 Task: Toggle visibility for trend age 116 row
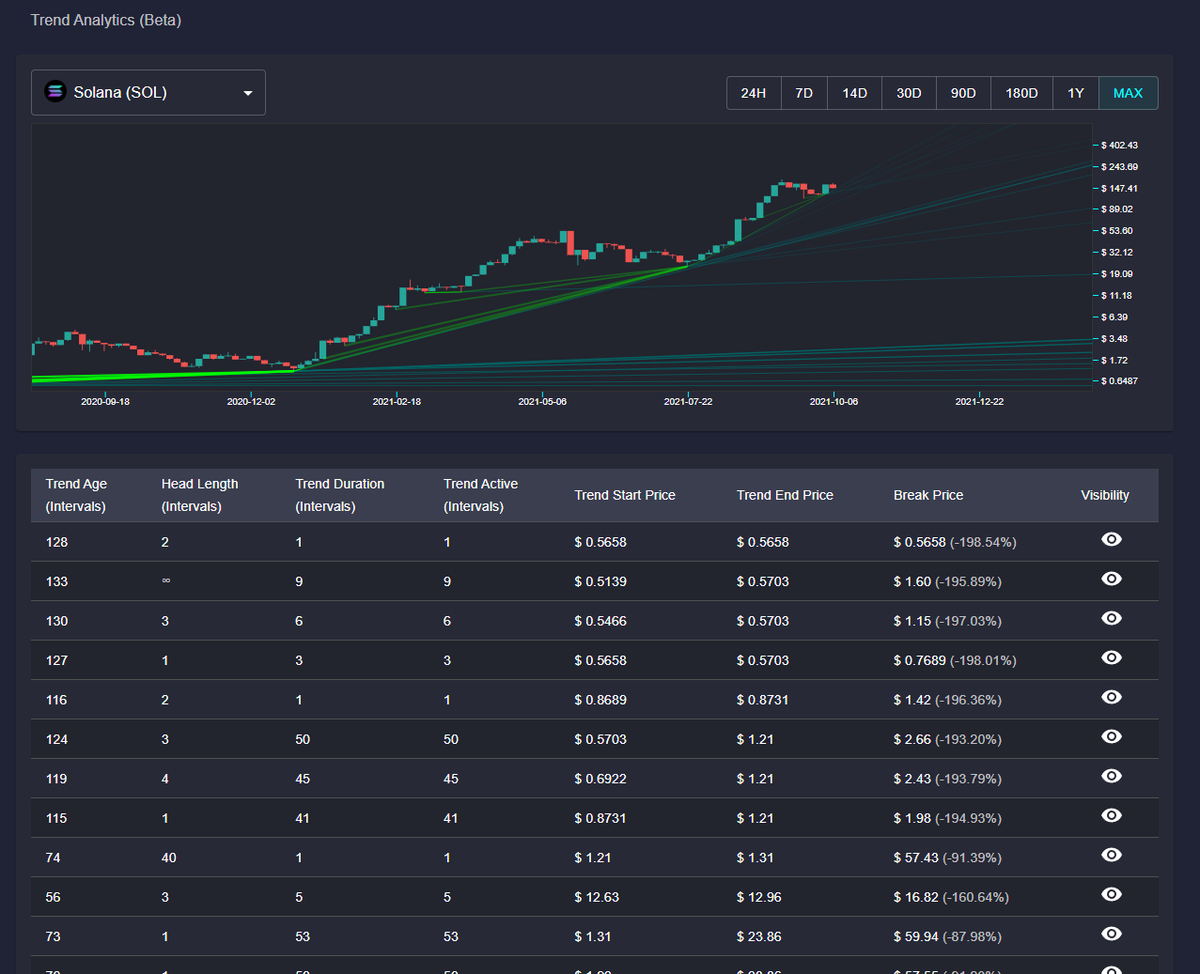pos(1111,697)
